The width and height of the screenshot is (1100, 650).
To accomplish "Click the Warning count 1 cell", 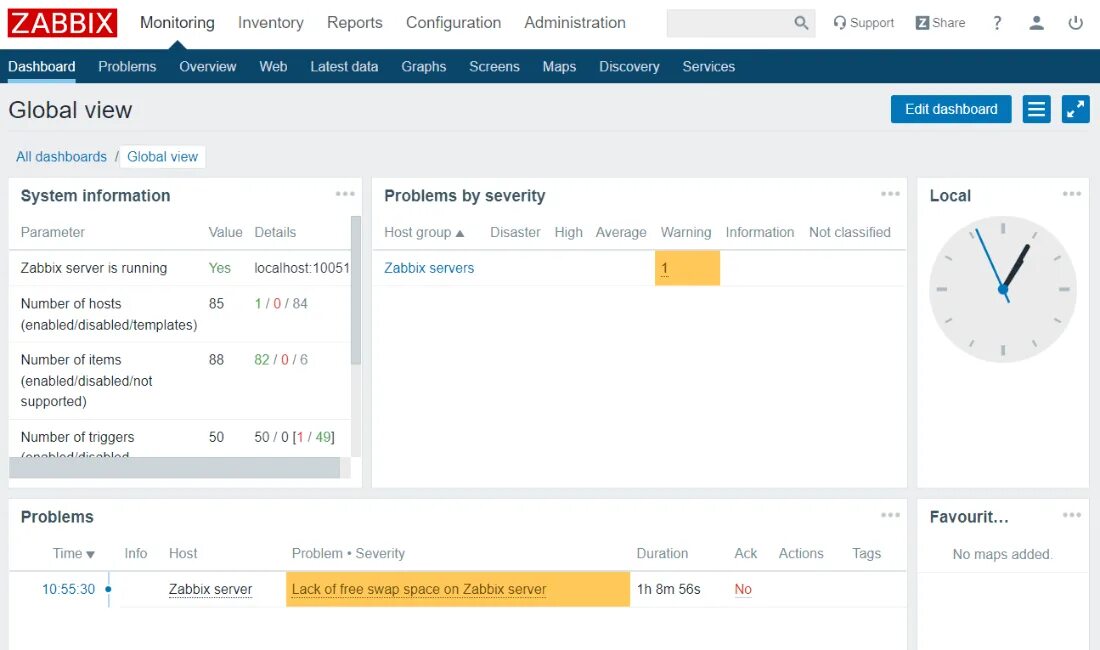I will 688,268.
